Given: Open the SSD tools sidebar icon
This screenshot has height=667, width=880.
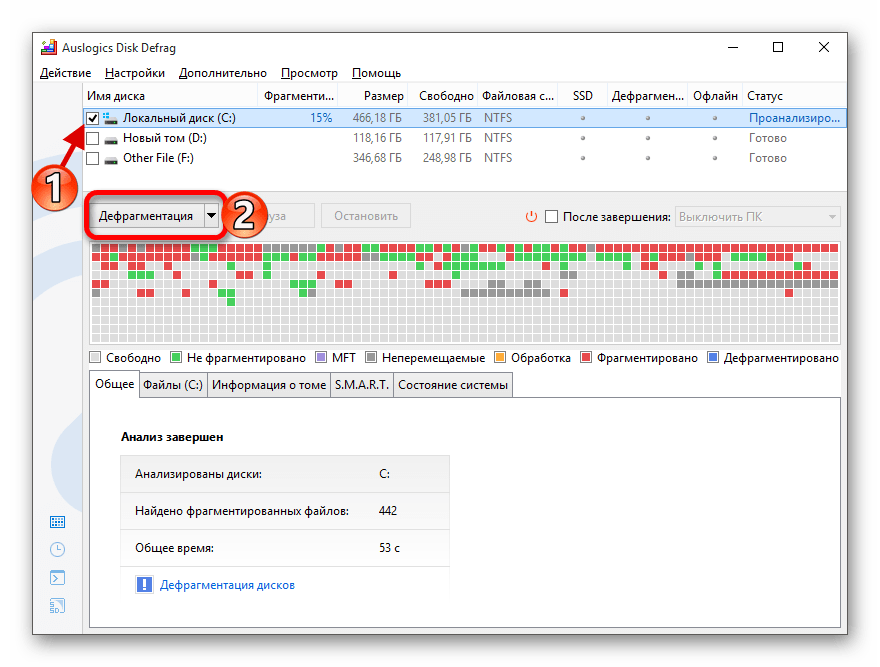Looking at the screenshot, I should click(x=57, y=605).
